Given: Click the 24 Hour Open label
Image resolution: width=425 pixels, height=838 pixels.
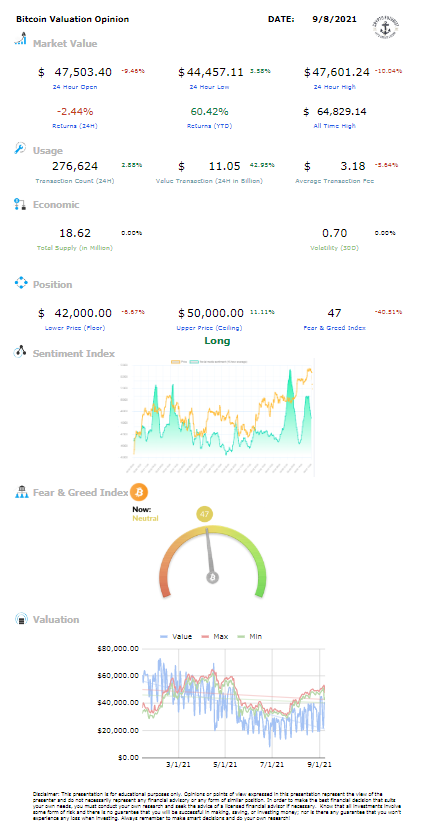Looking at the screenshot, I should (75, 87).
